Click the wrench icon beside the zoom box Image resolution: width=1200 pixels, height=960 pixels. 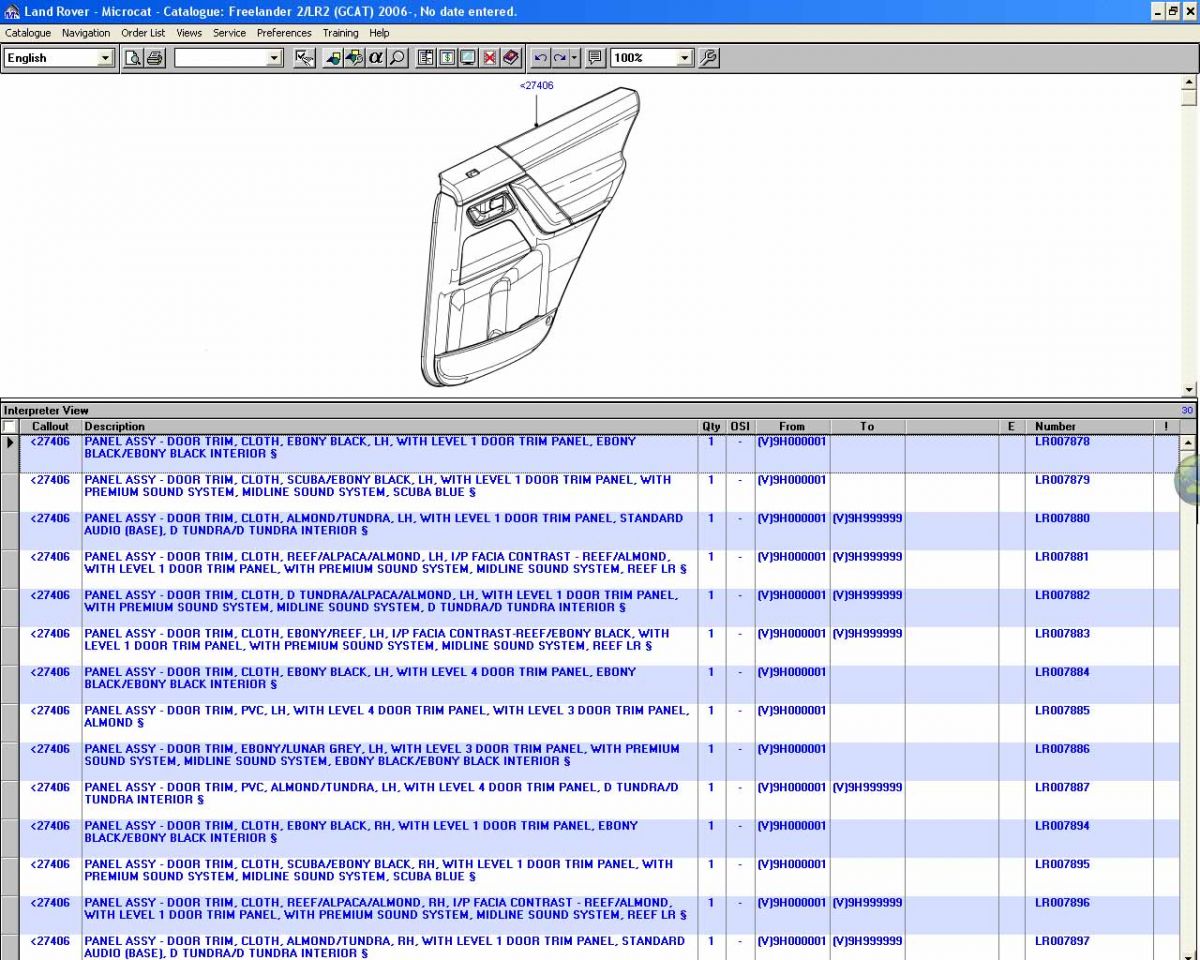(x=709, y=58)
